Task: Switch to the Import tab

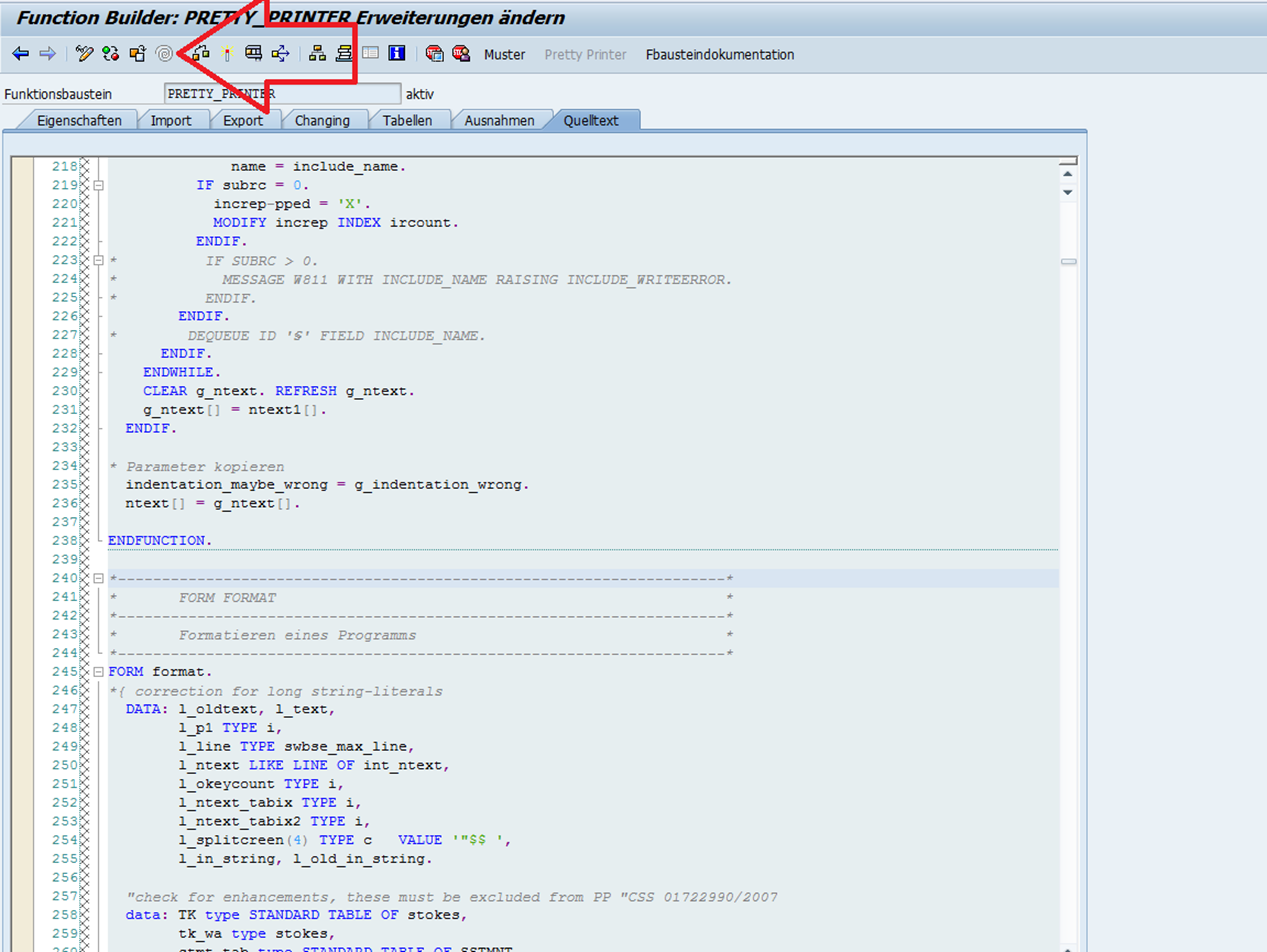Action: (172, 120)
